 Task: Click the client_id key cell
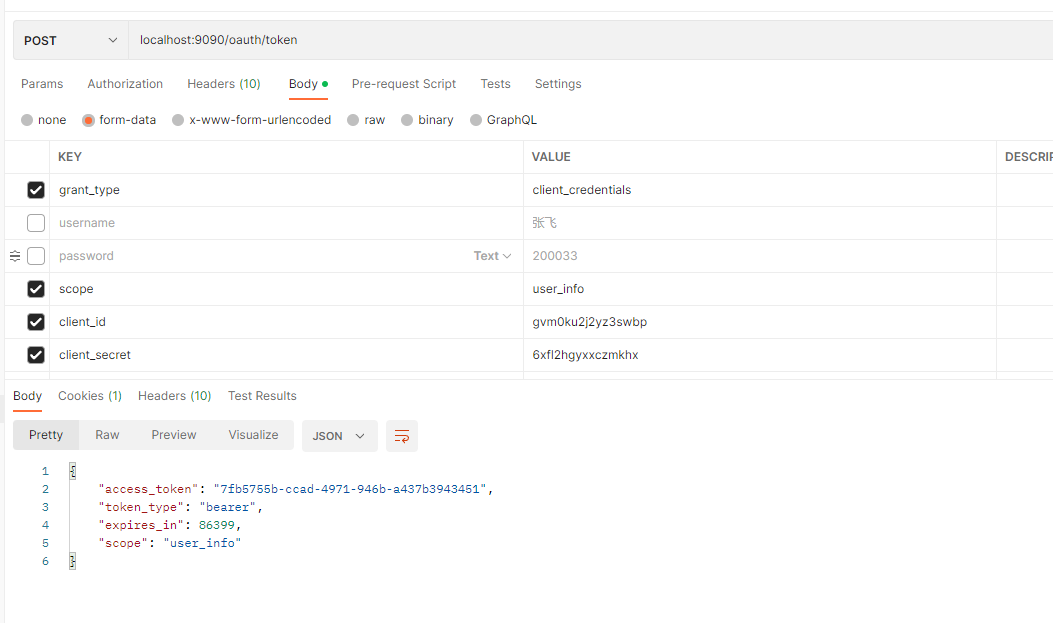click(286, 322)
